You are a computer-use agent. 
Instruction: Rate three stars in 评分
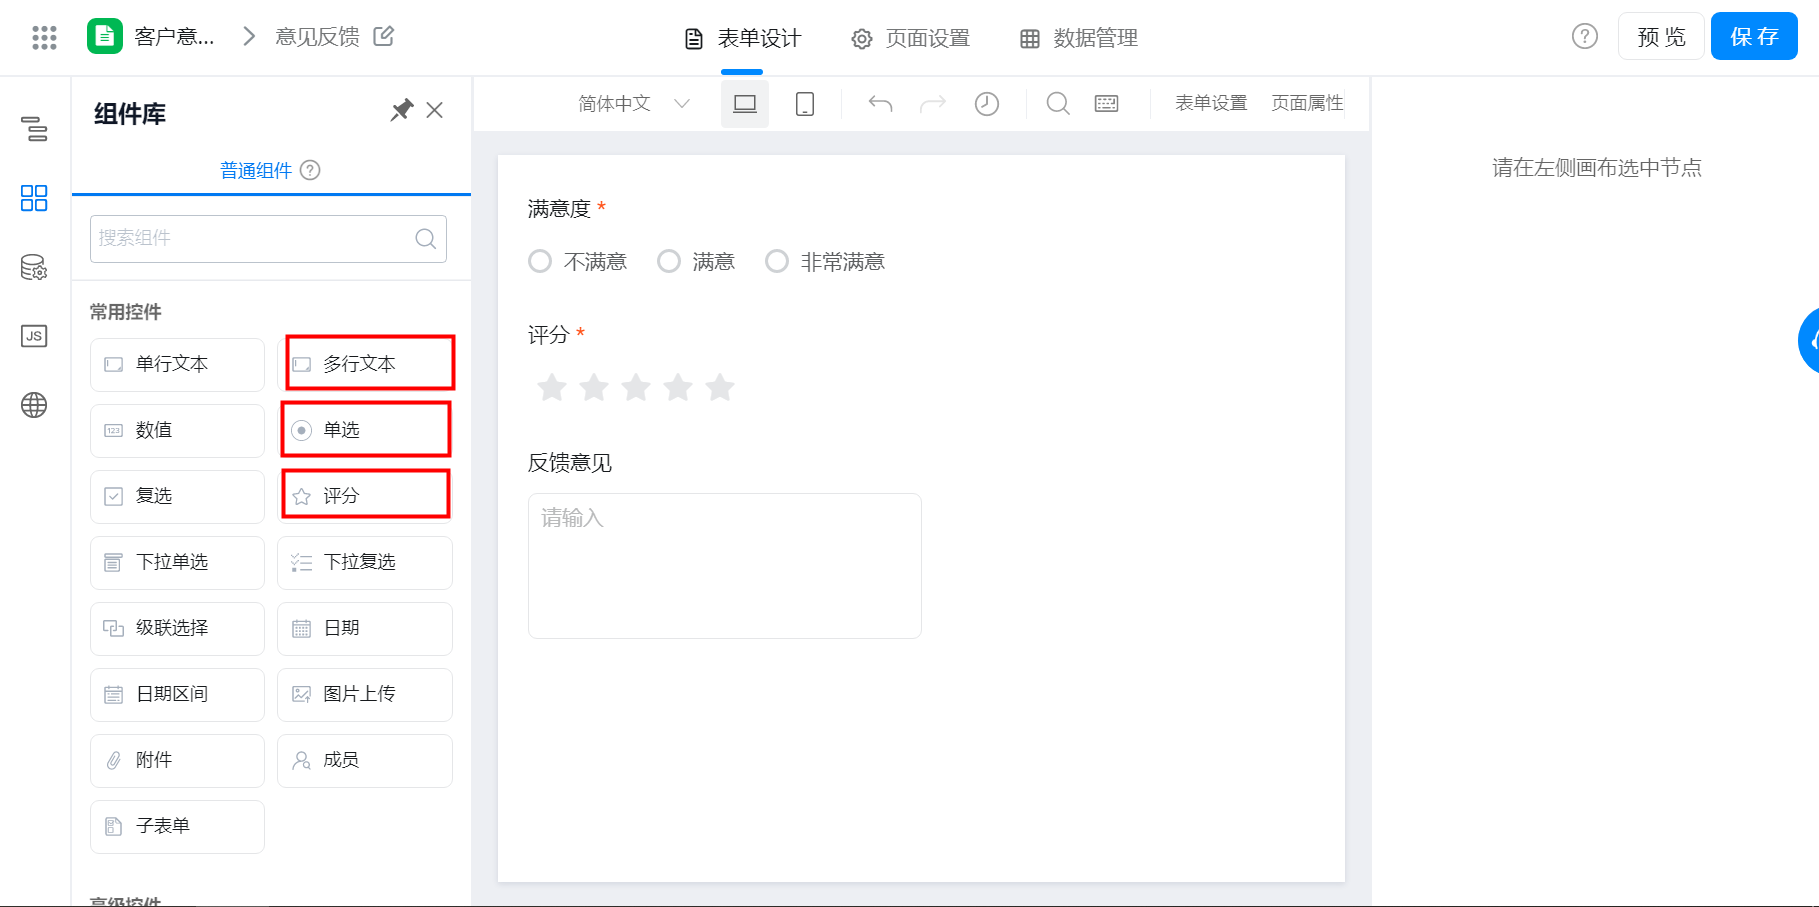click(636, 387)
